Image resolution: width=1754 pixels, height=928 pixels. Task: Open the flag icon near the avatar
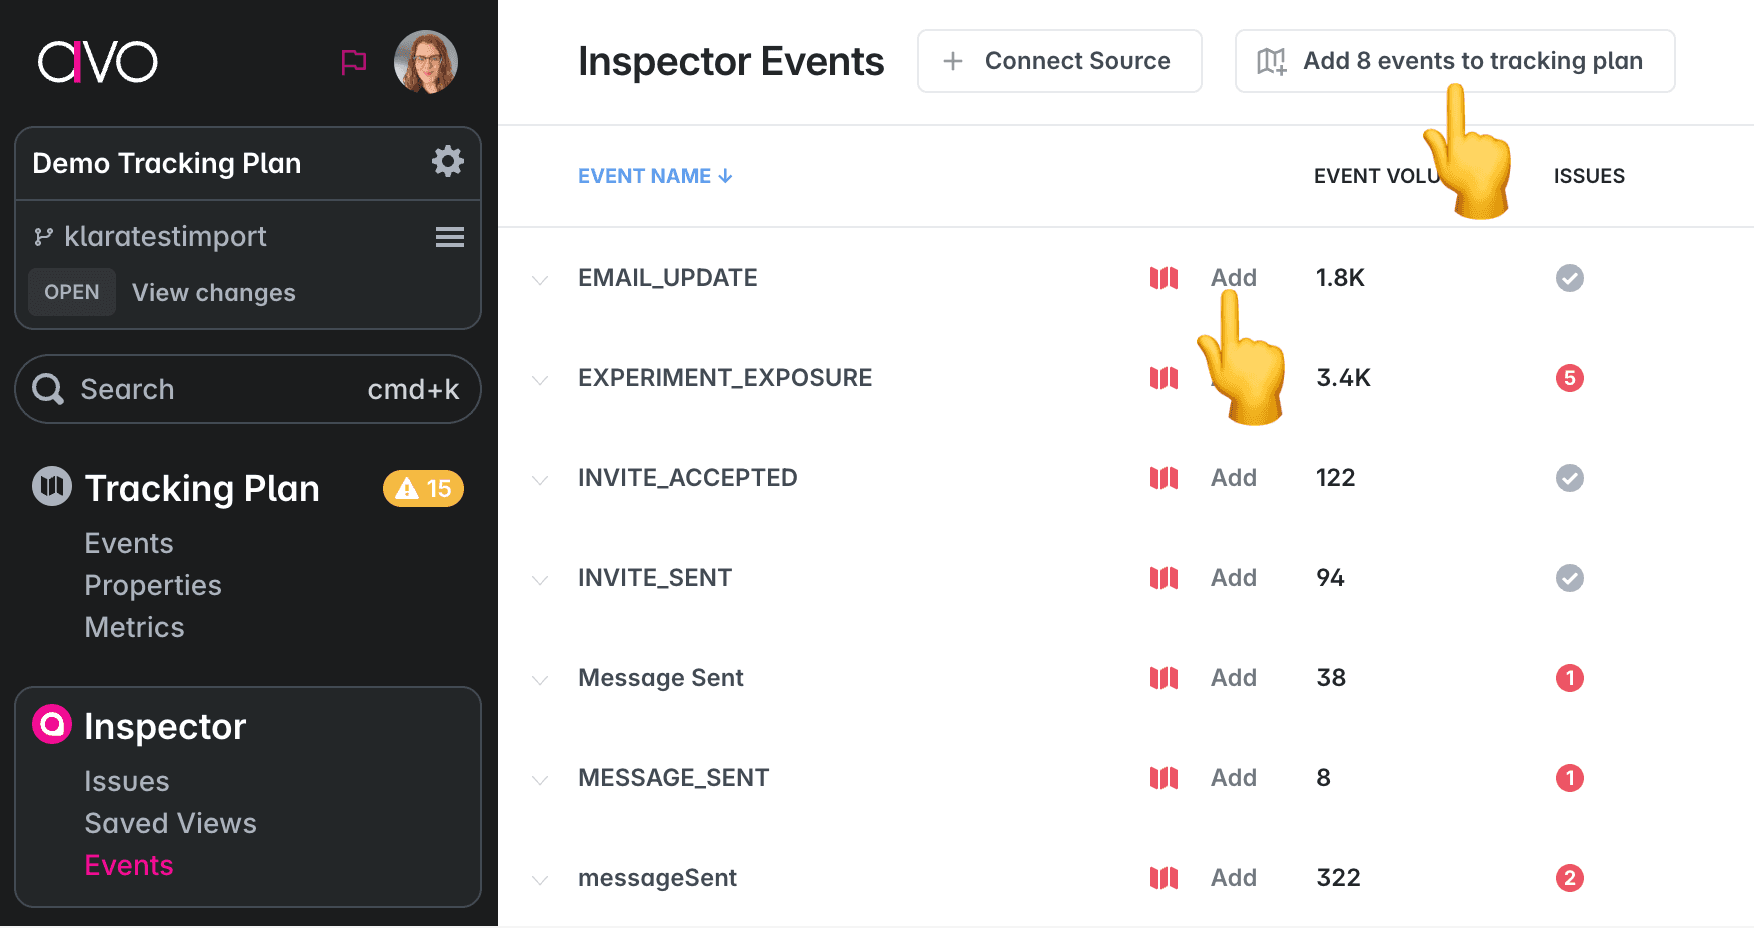(353, 62)
